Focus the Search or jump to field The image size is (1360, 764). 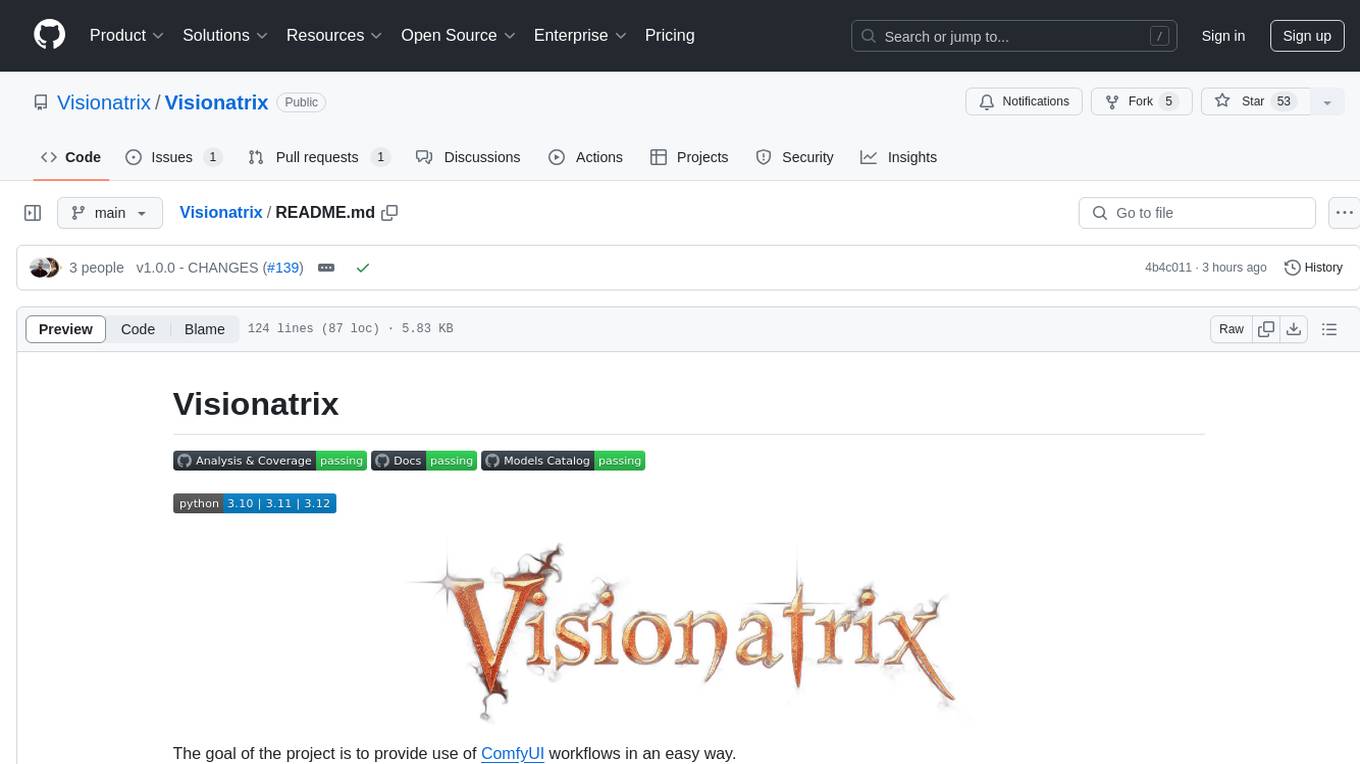point(1014,36)
